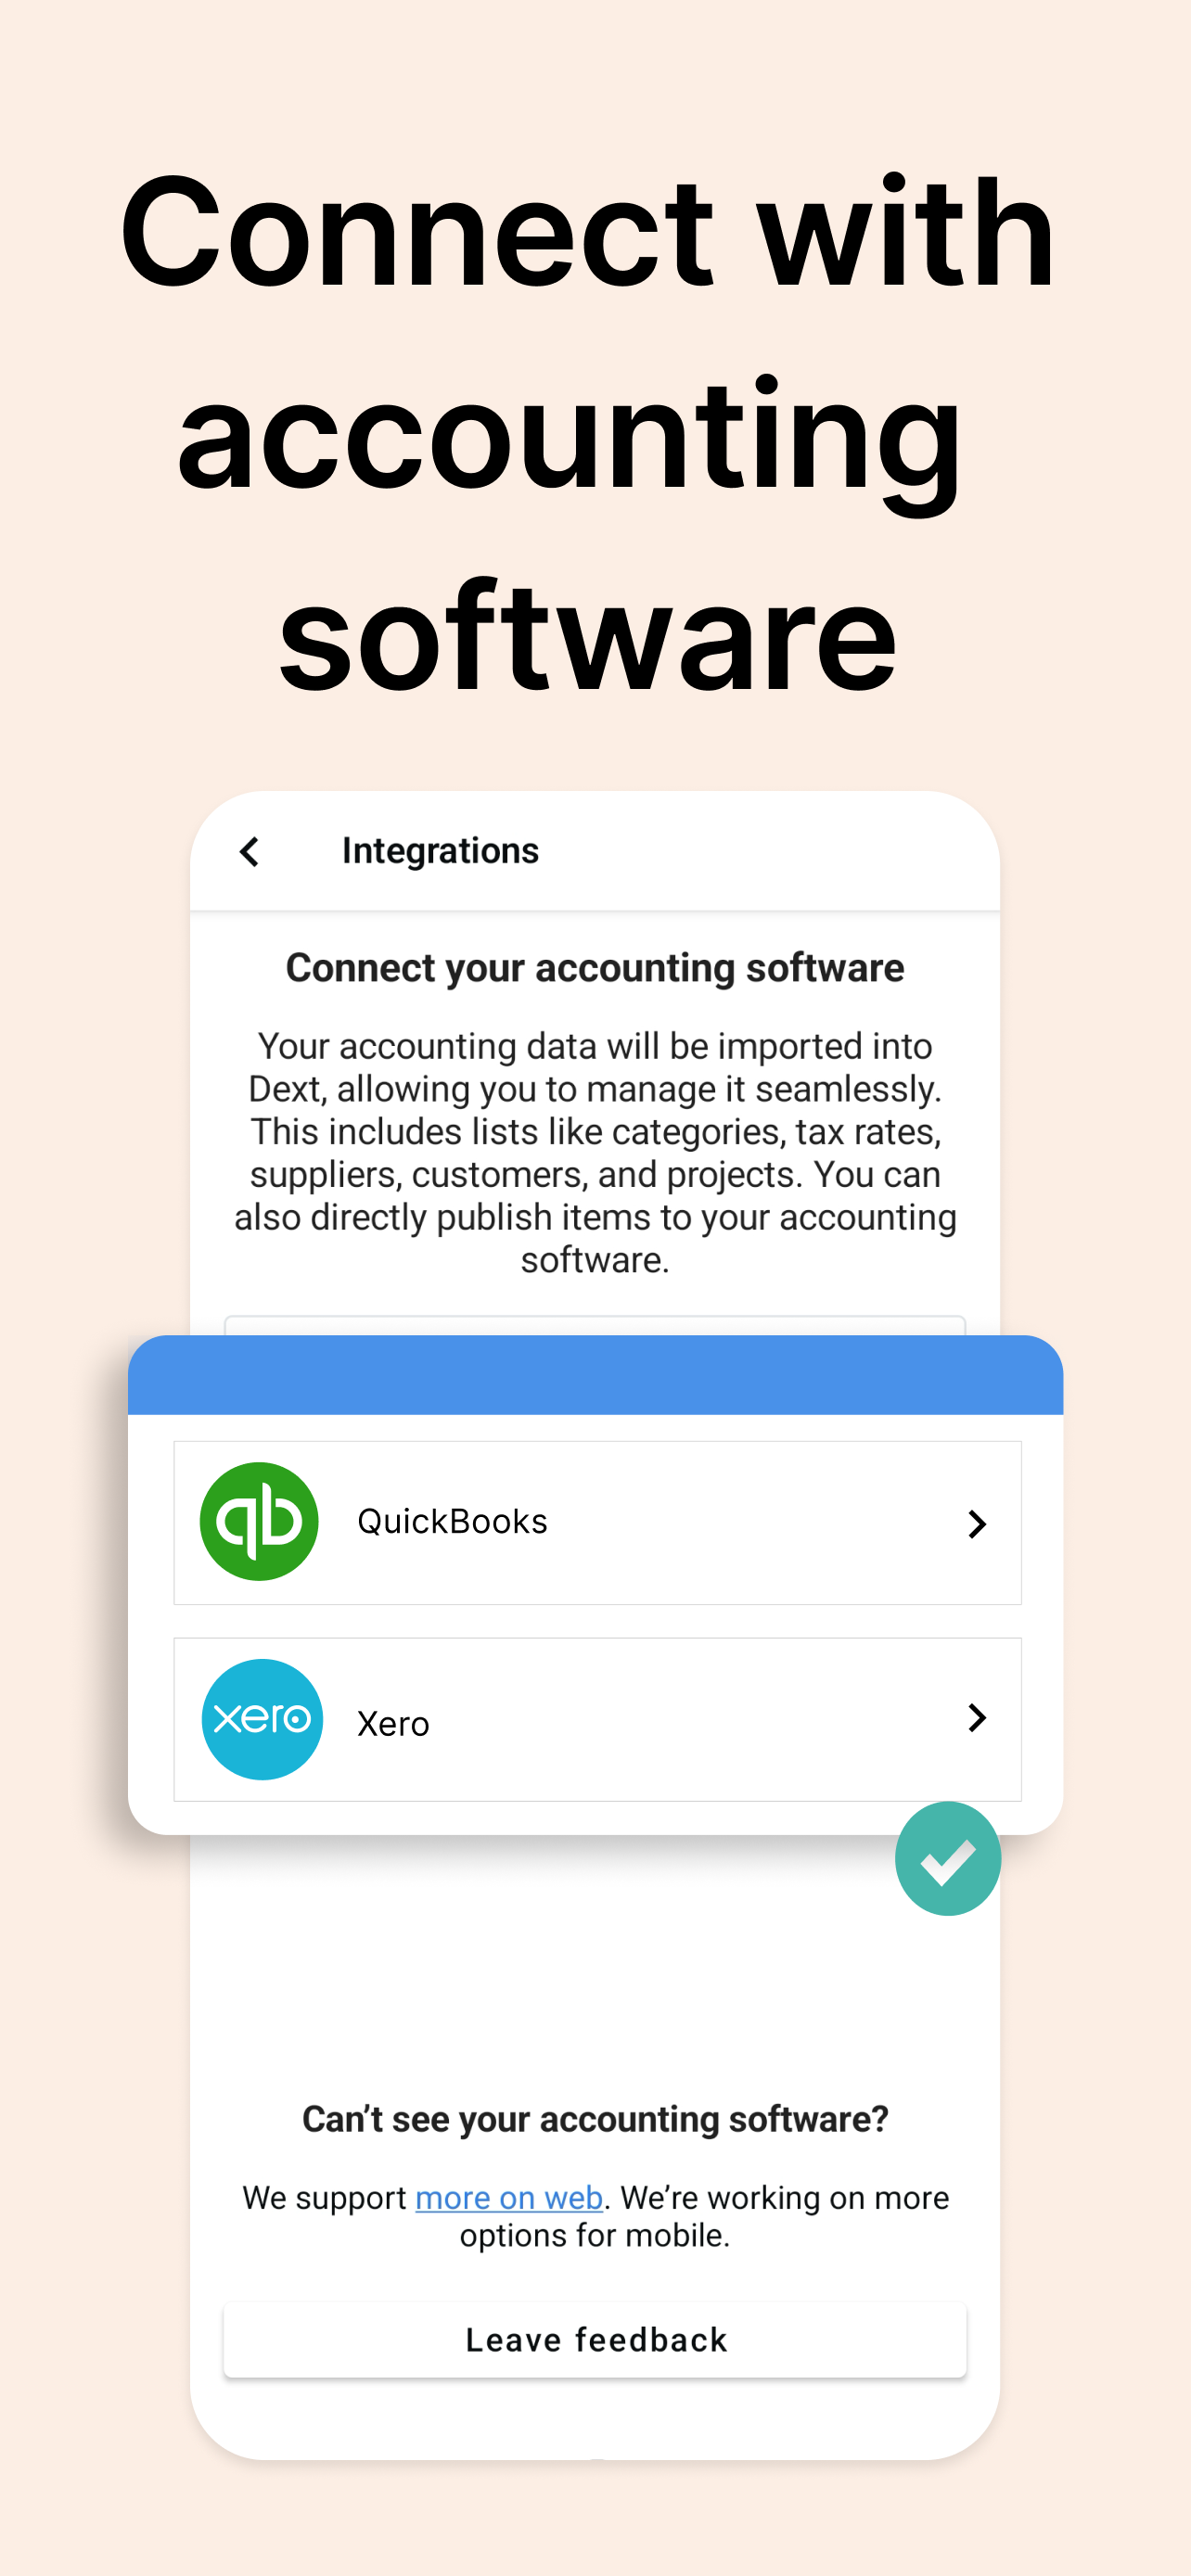
Task: Tap 'Can't see your accounting software?' heading
Action: pos(595,2119)
